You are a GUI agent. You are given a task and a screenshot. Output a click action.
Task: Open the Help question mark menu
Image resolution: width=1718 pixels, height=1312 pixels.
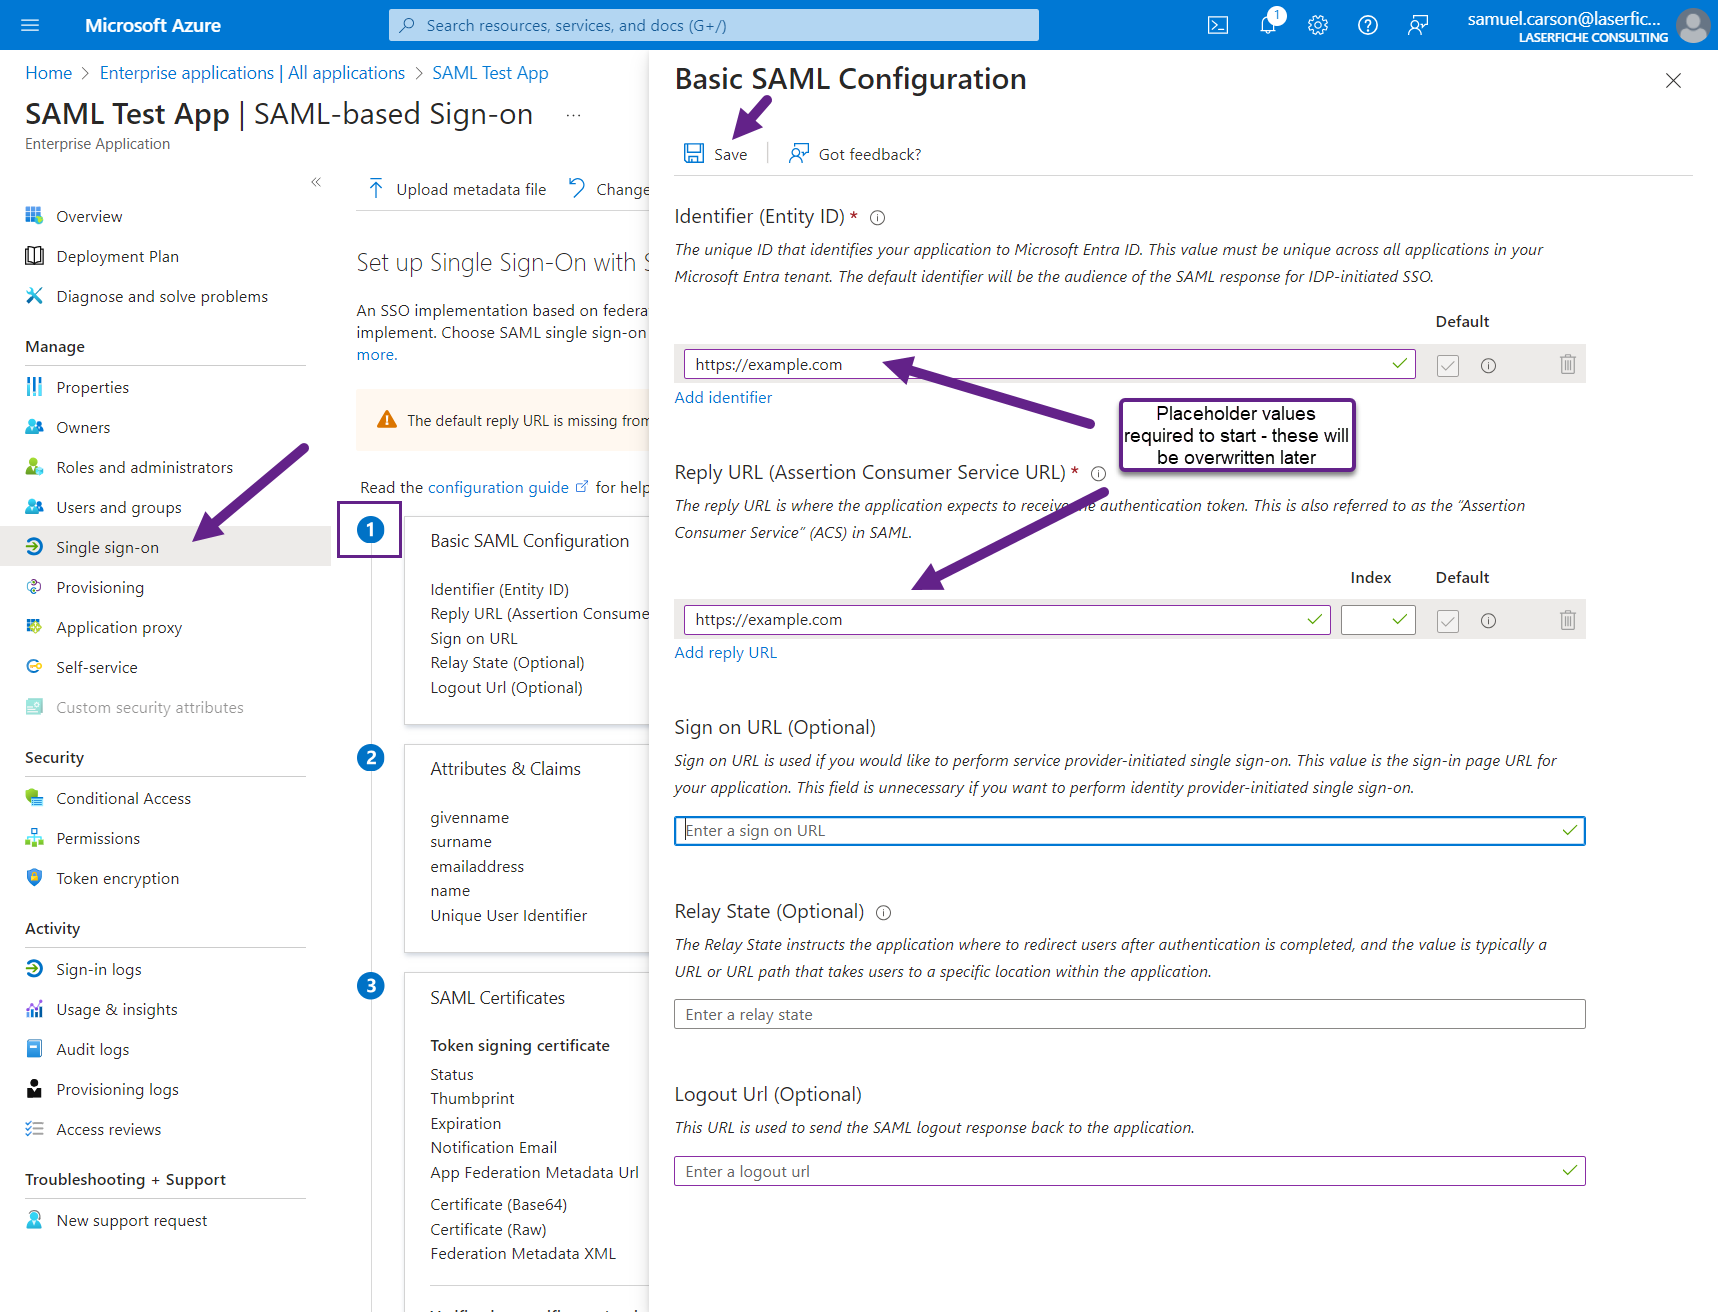[1368, 25]
